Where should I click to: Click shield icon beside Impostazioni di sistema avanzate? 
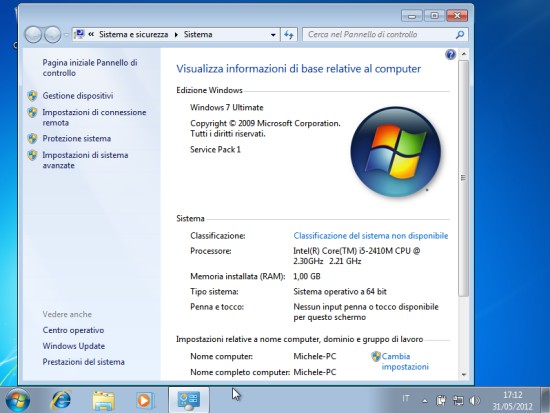click(x=33, y=155)
